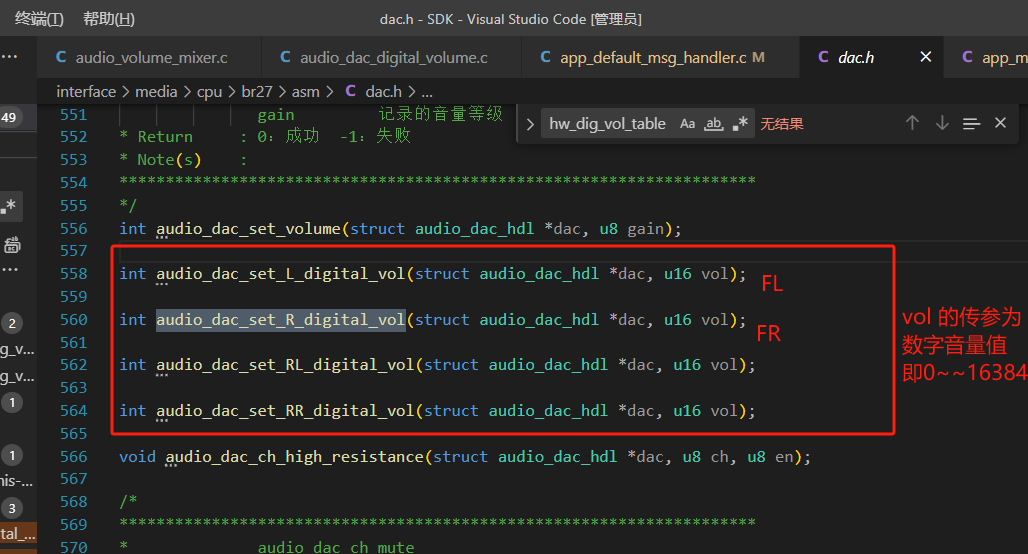The width and height of the screenshot is (1028, 554).
Task: Toggle Find in Selection icon
Action: pyautogui.click(x=972, y=123)
